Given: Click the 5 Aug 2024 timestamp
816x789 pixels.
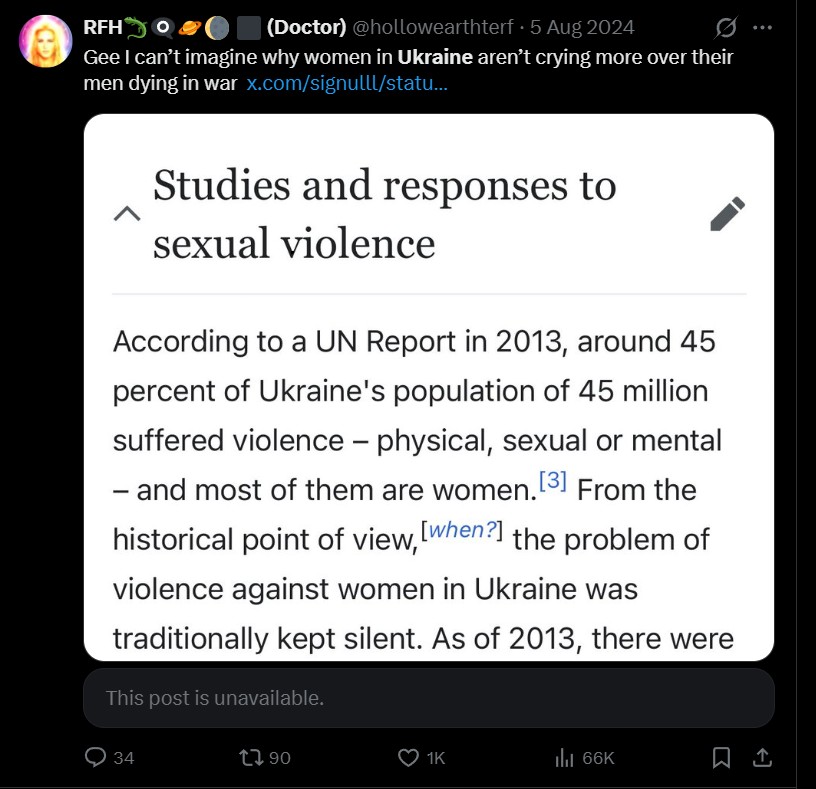Looking at the screenshot, I should click(582, 27).
